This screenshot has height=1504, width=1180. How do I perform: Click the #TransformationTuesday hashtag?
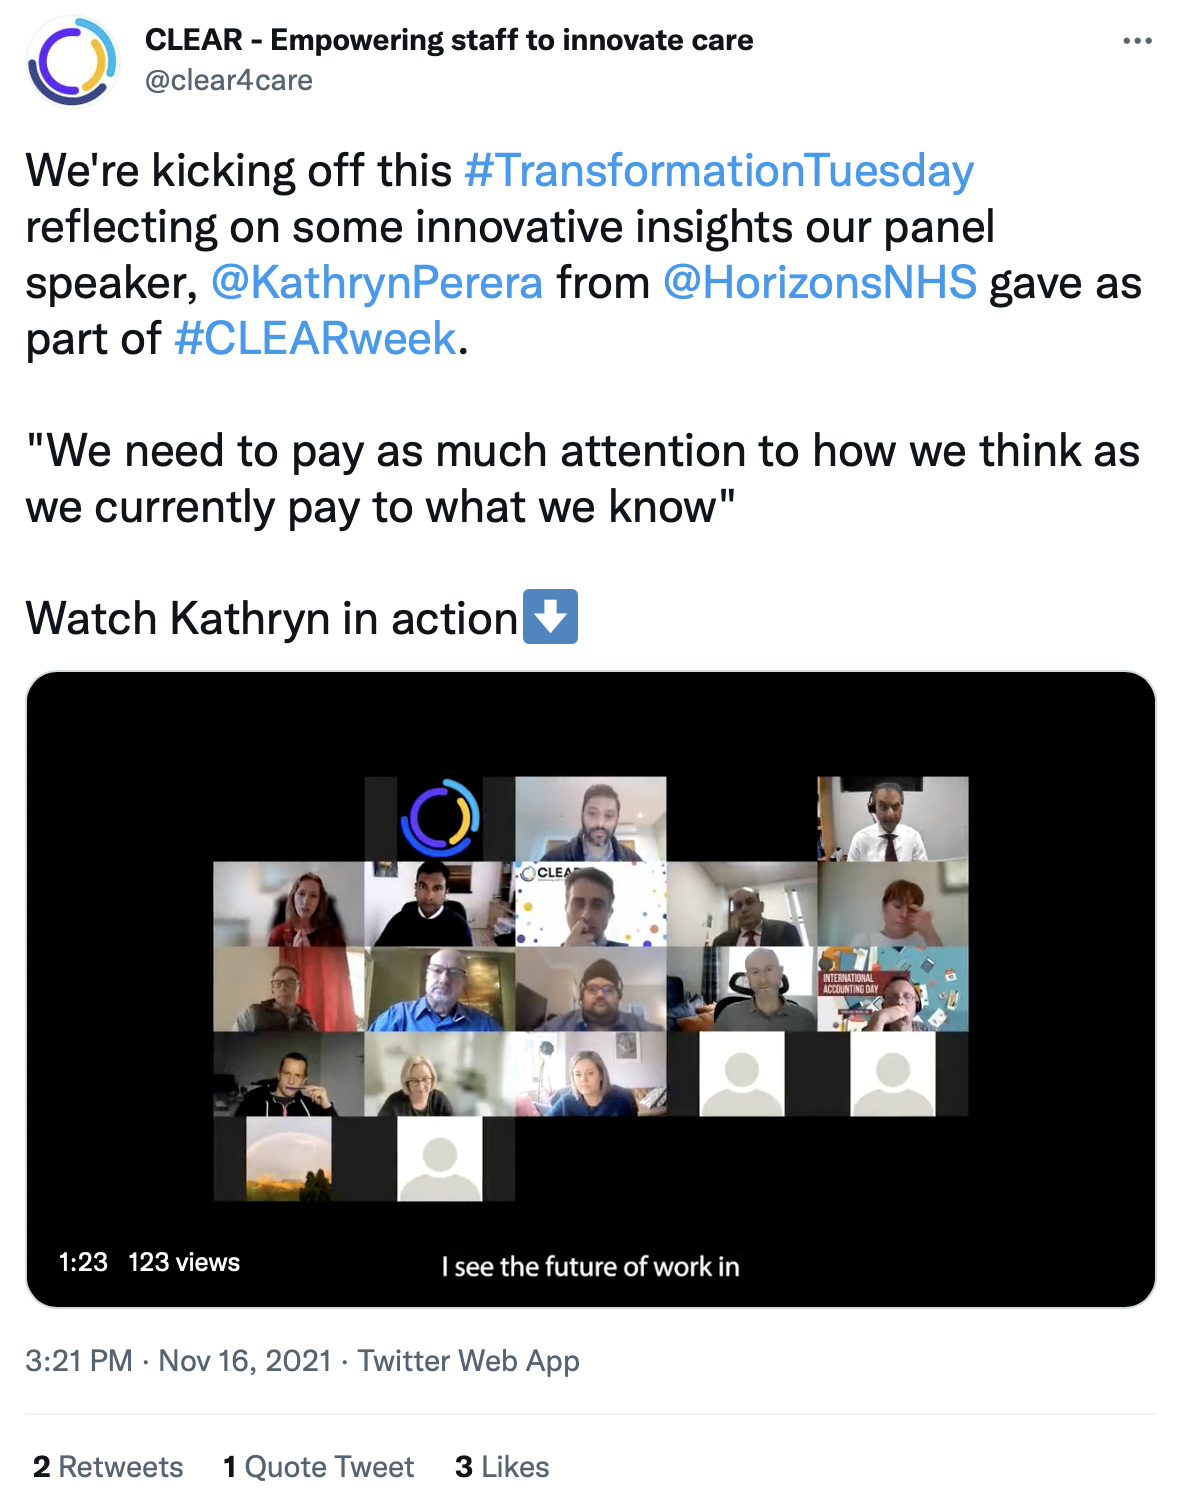(719, 171)
